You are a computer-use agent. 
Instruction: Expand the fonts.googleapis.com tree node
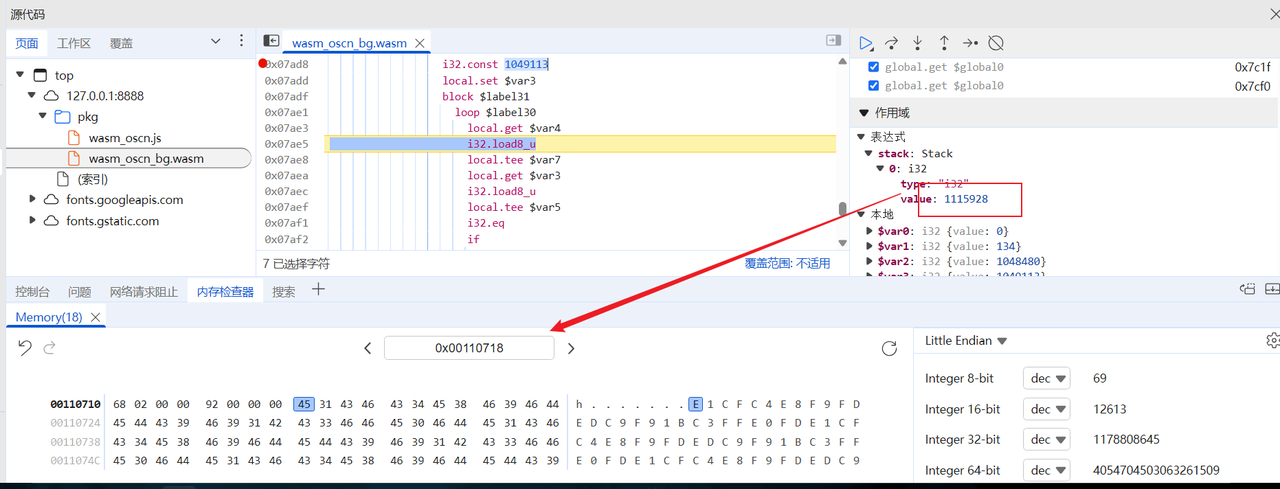pyautogui.click(x=34, y=200)
